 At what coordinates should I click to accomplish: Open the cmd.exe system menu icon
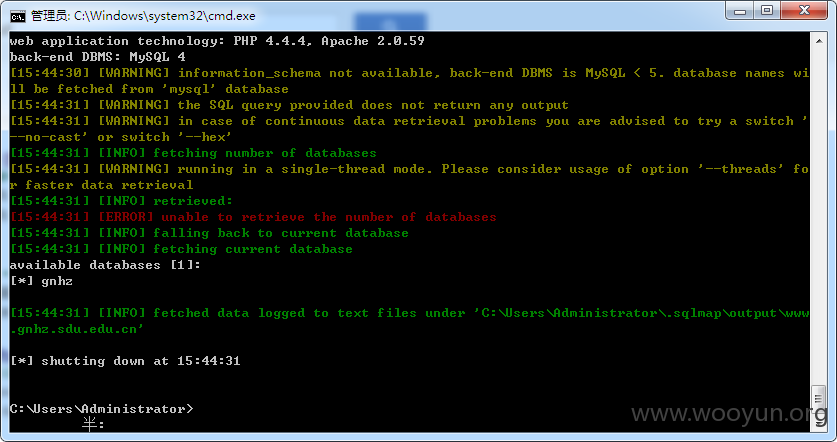pyautogui.click(x=18, y=17)
